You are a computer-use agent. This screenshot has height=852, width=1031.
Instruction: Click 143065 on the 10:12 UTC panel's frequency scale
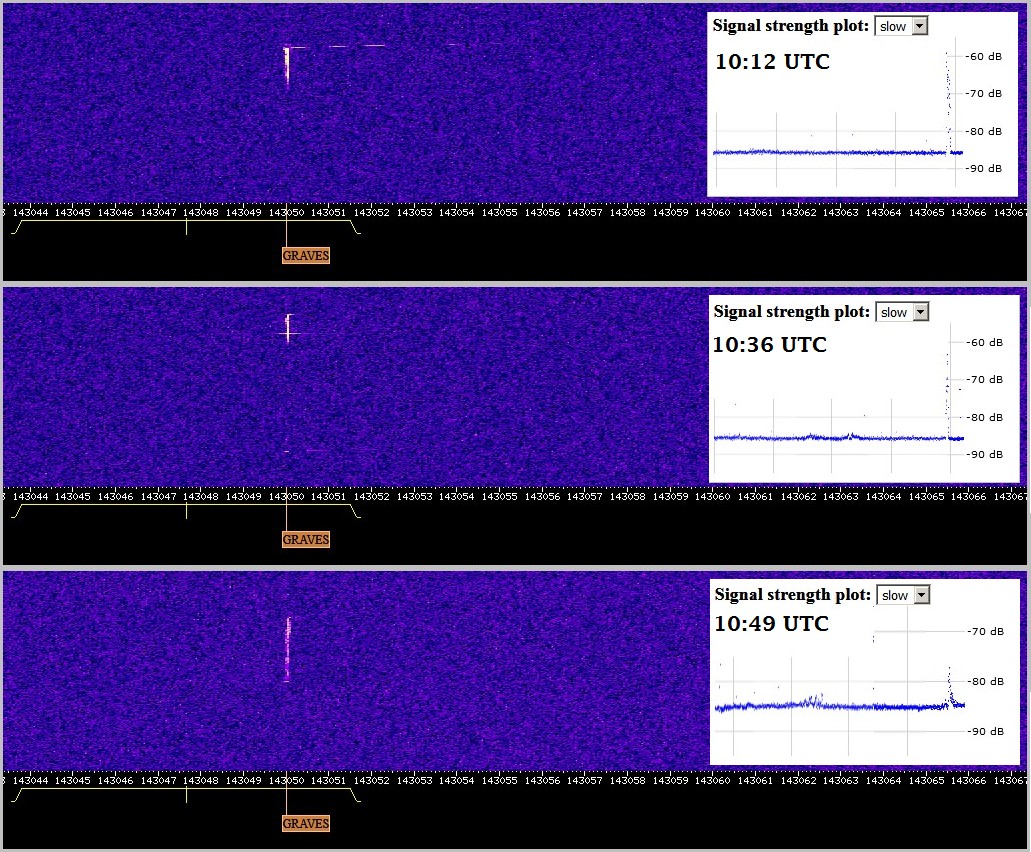926,212
